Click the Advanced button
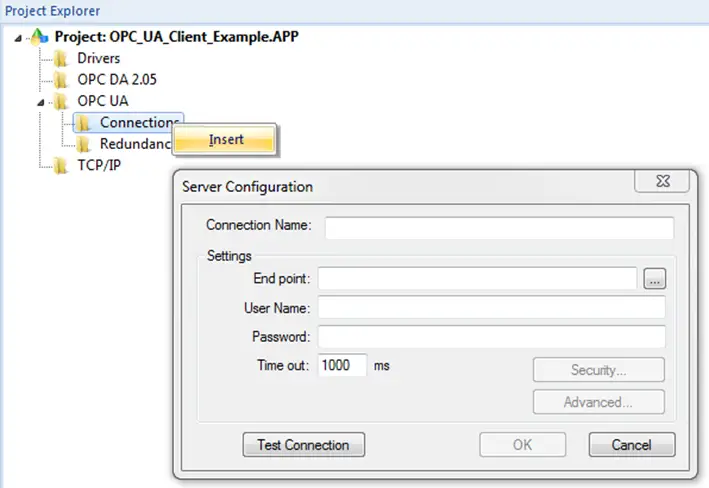Image resolution: width=709 pixels, height=488 pixels. (599, 402)
